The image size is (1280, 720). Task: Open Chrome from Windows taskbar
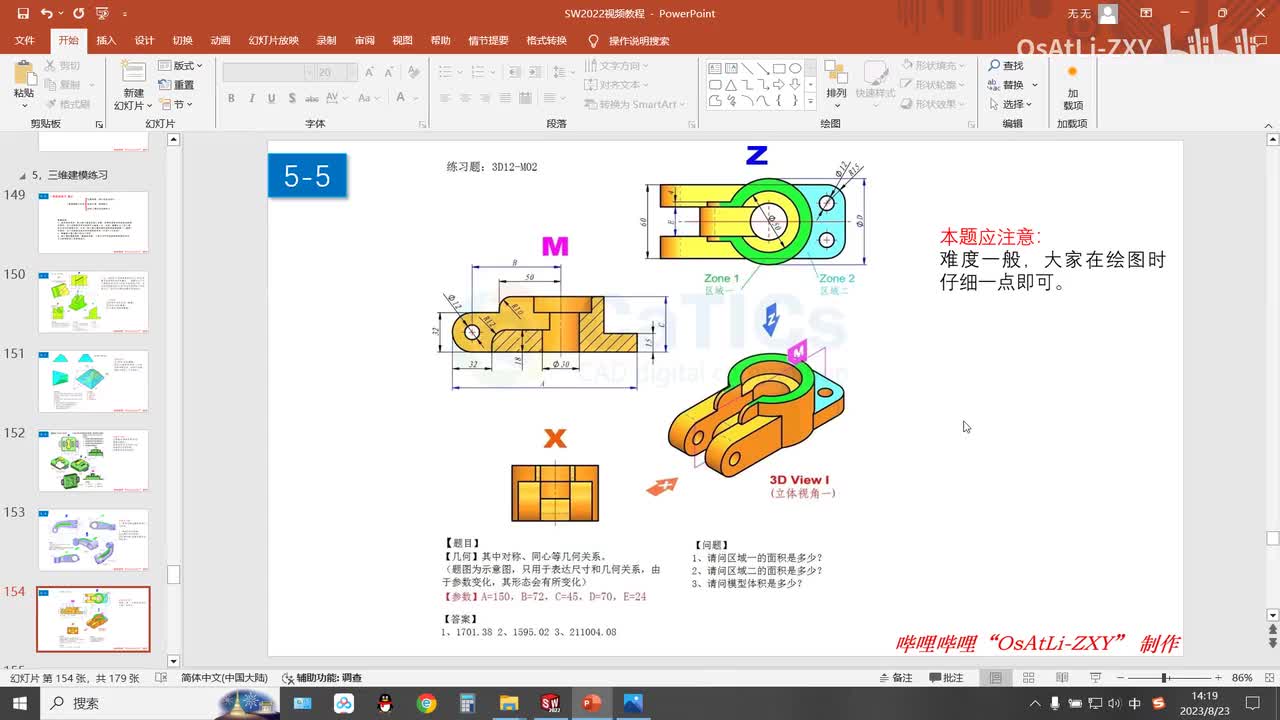(427, 703)
